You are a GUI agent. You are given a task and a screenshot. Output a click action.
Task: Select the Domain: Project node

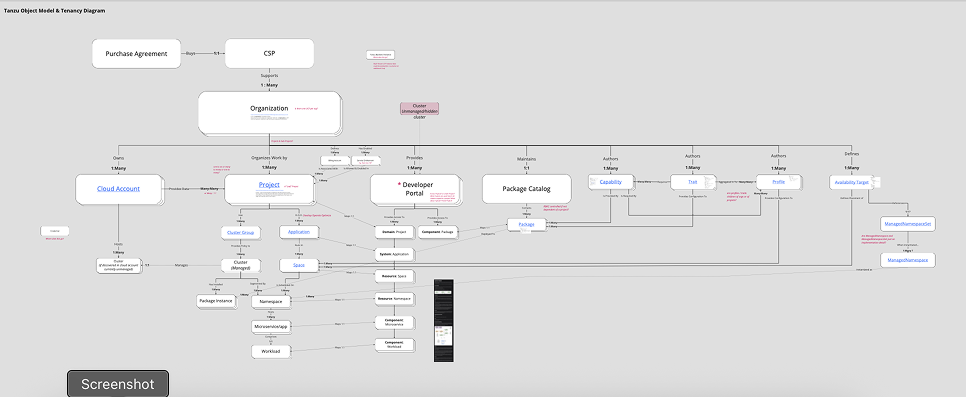coord(395,232)
